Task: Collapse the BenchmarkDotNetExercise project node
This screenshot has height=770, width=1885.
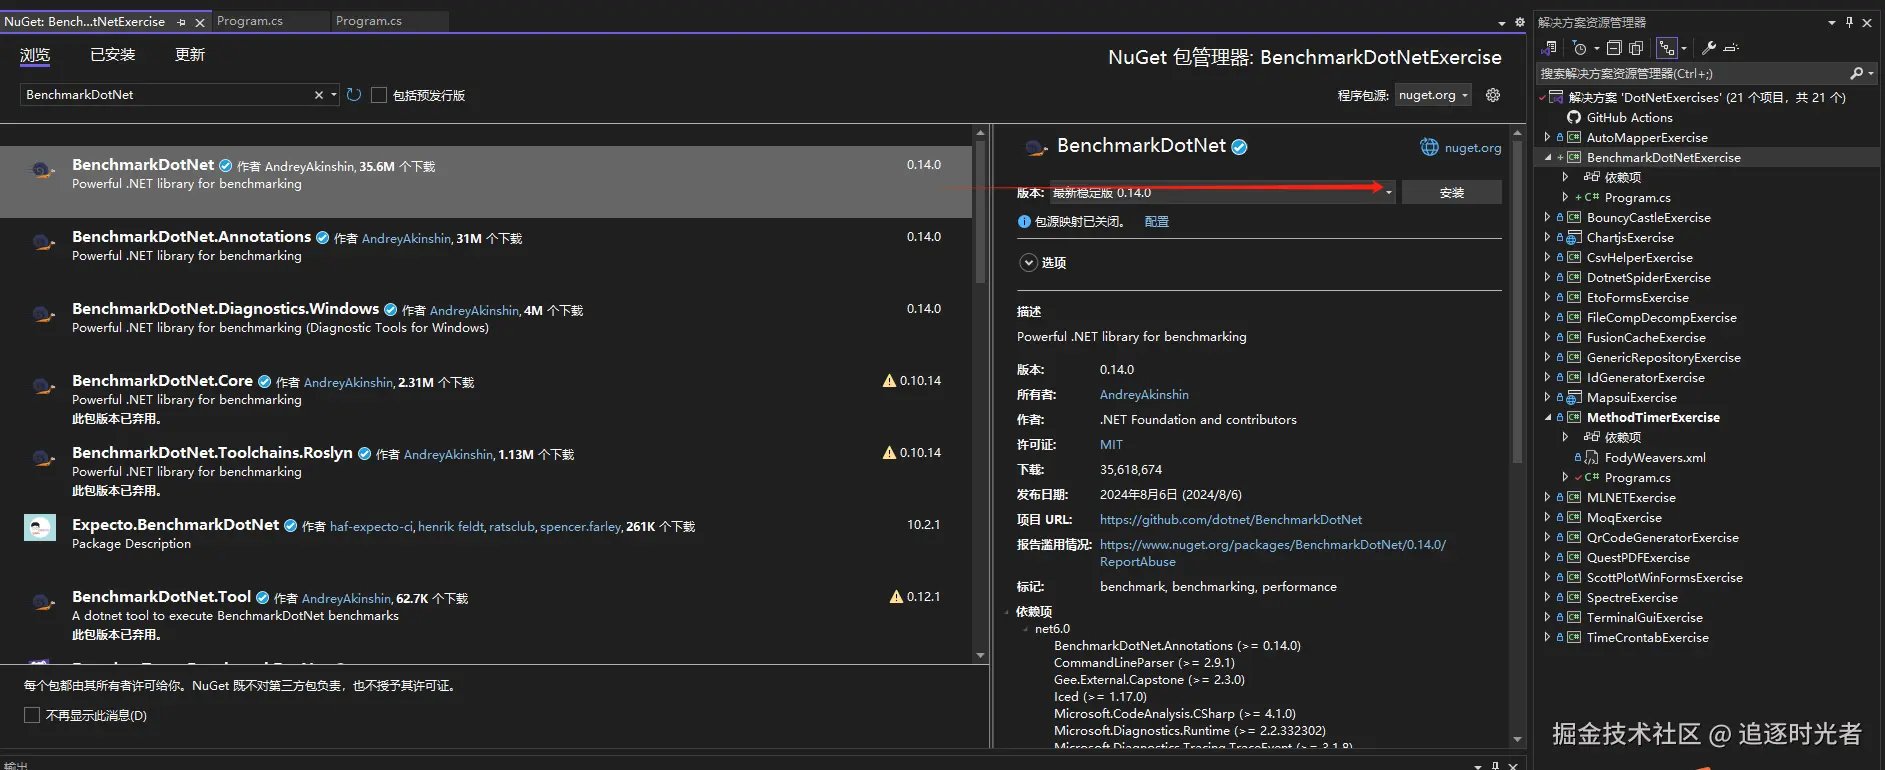Action: coord(1548,158)
